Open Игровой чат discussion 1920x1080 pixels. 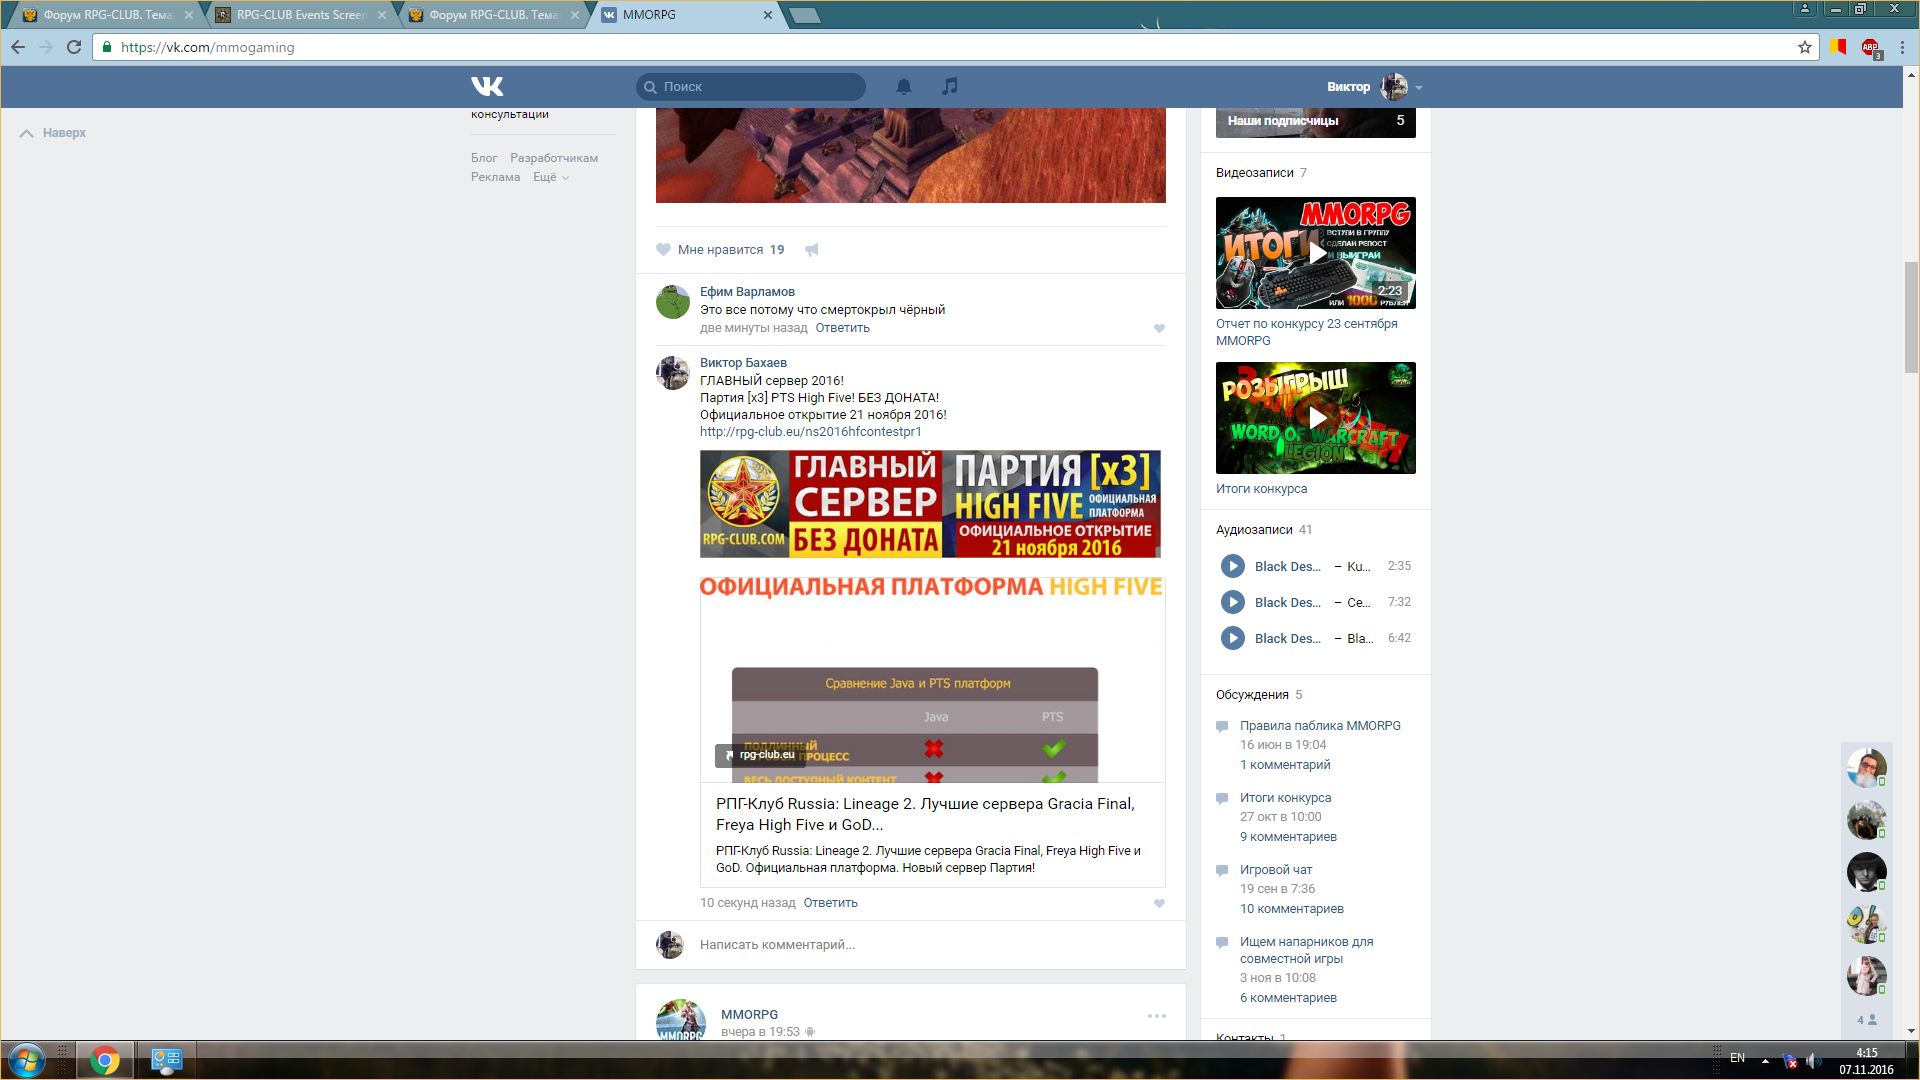click(1276, 870)
